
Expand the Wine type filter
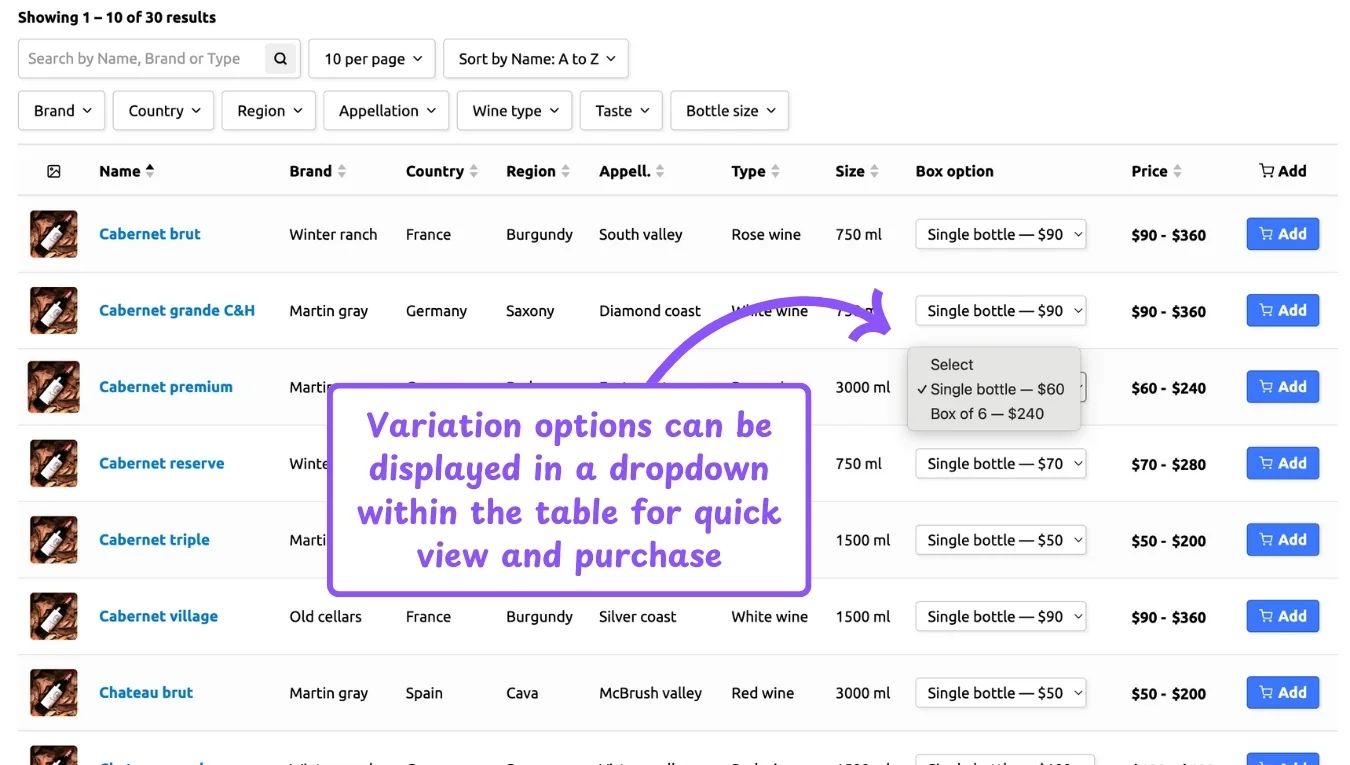(515, 111)
